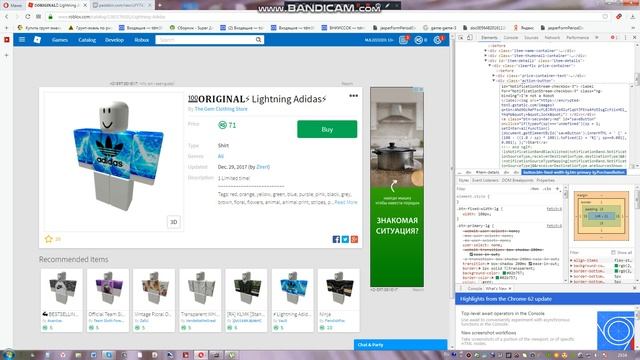Open the BESTSELLIN recommended item
Image resolution: width=640 pixels, height=360 pixels.
62,300
